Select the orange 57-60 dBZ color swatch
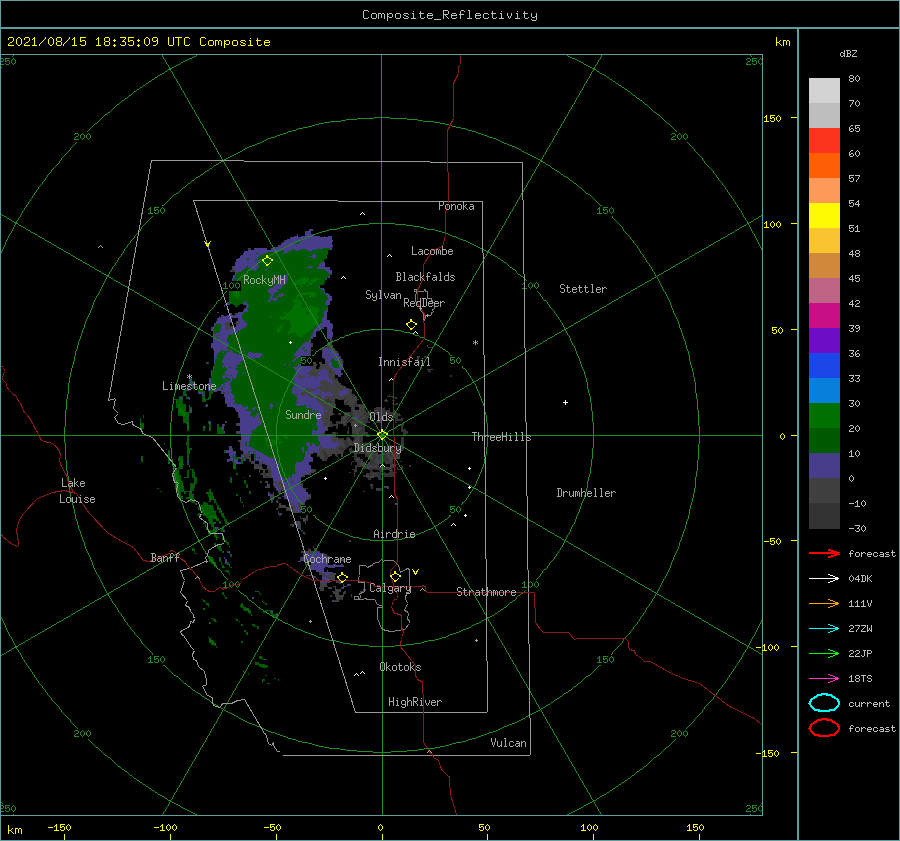900x841 pixels. (x=824, y=166)
